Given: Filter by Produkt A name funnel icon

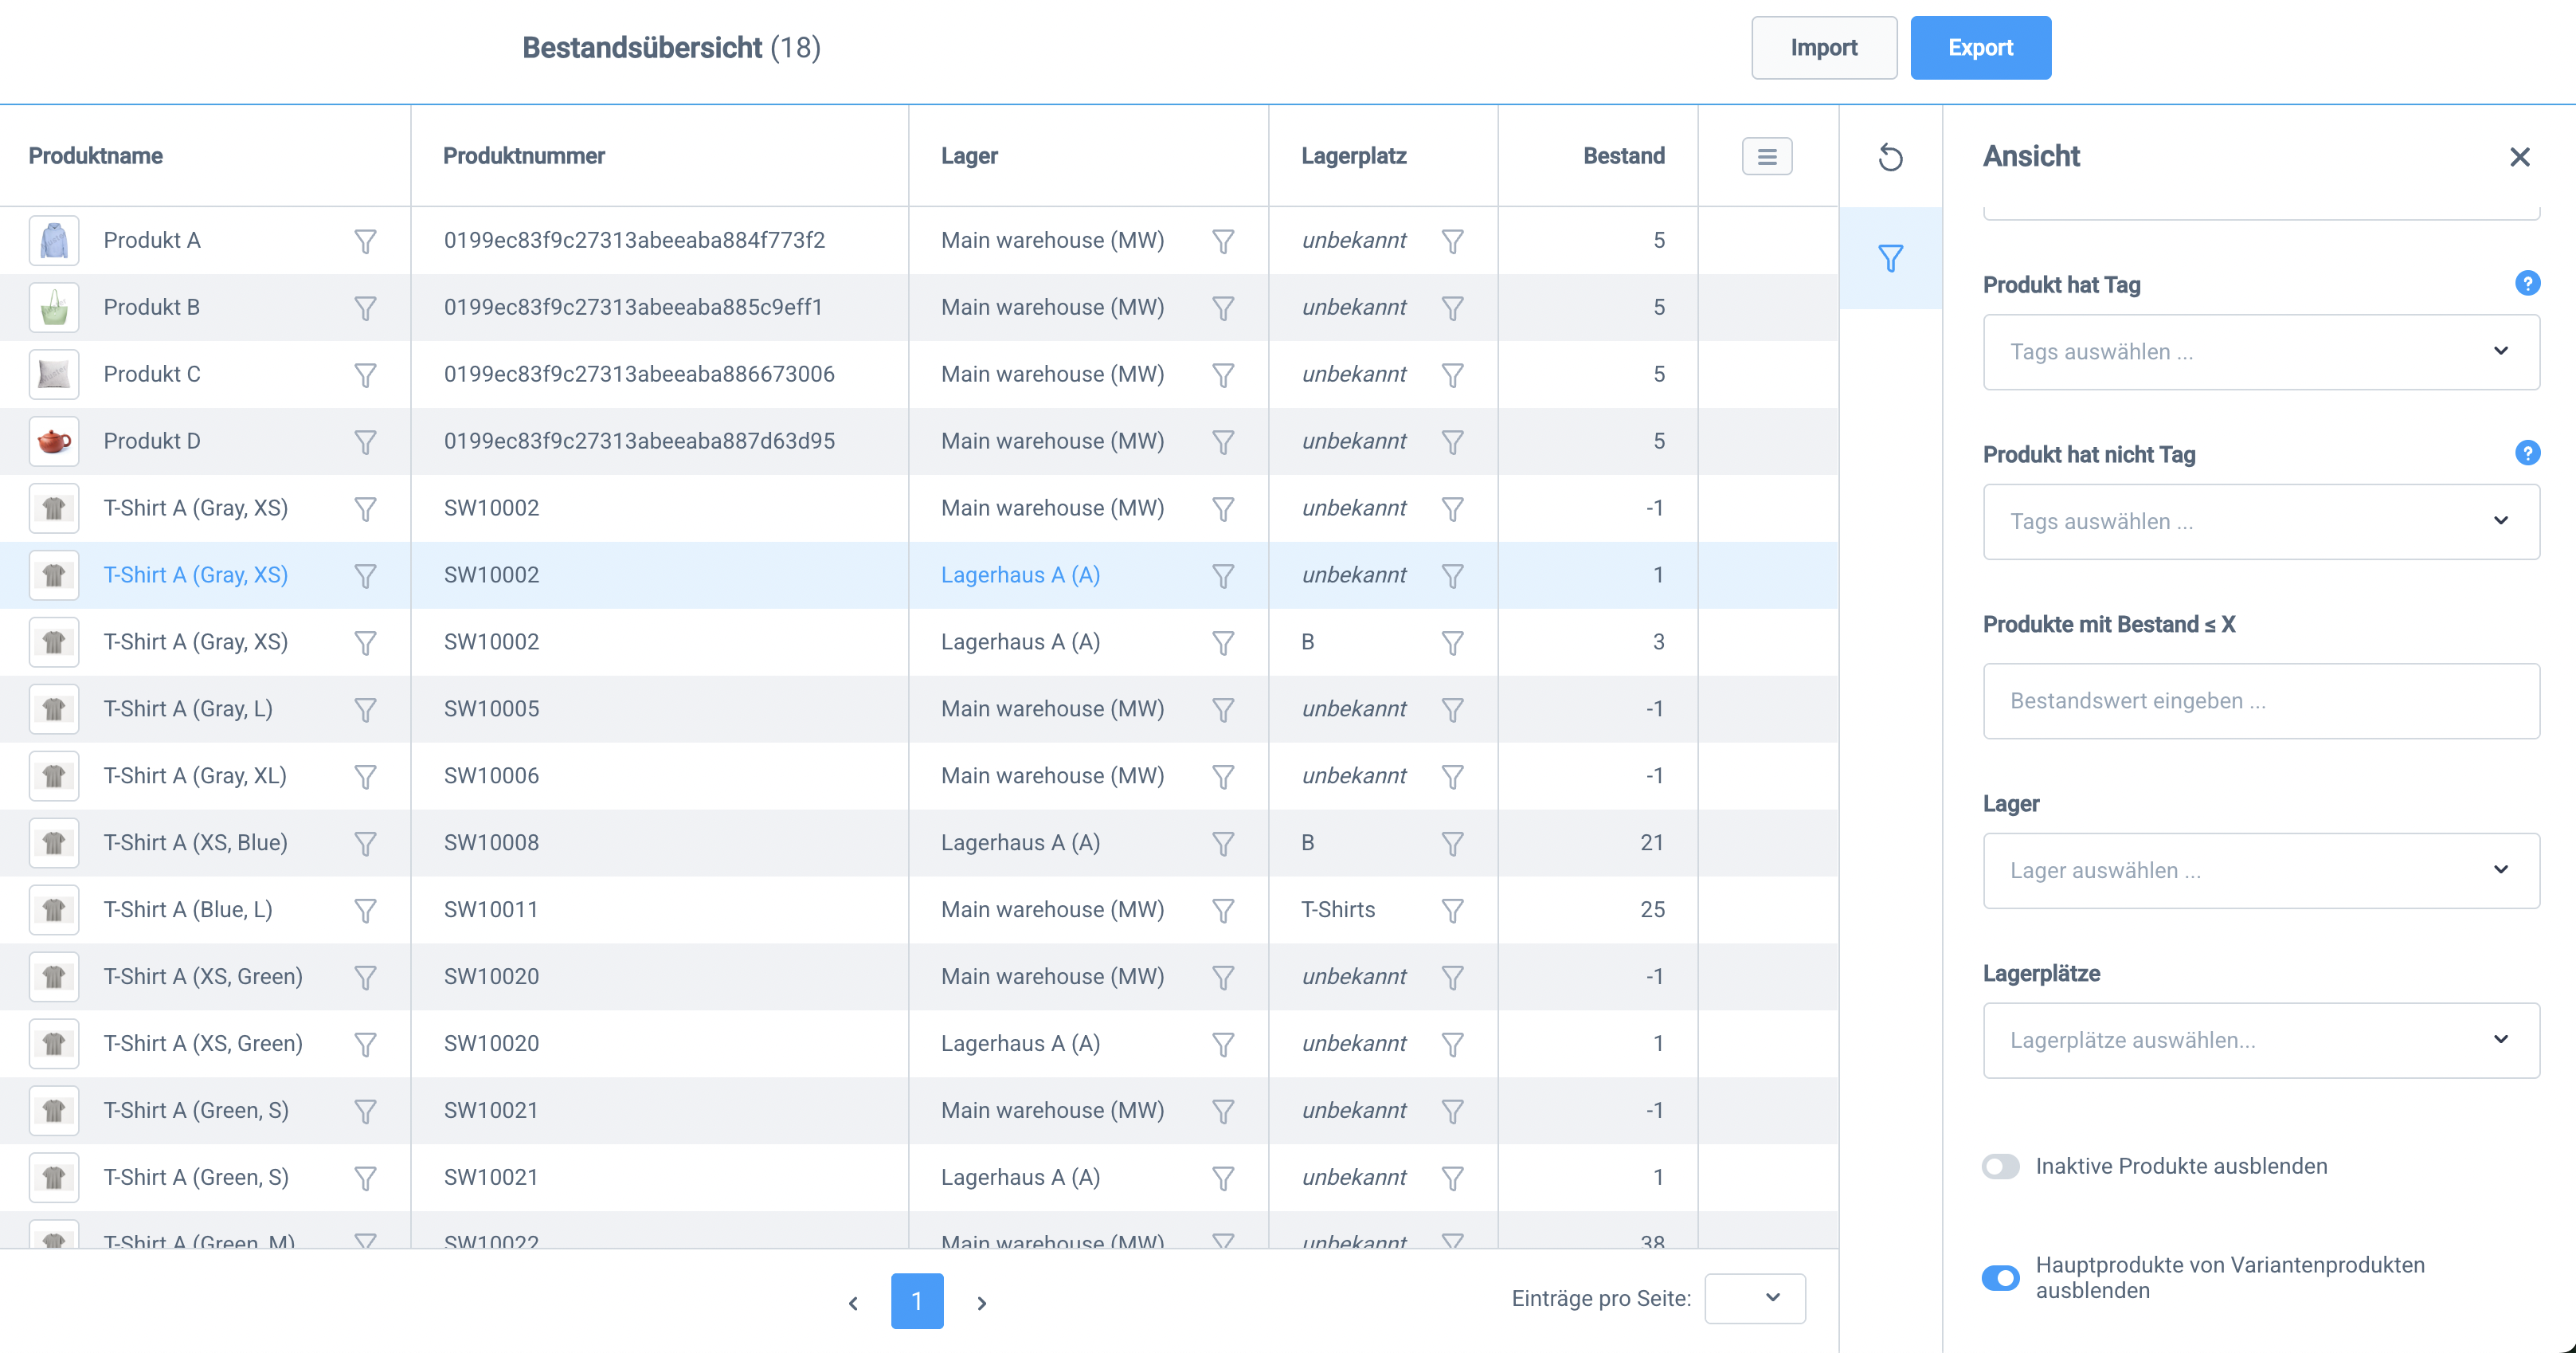Looking at the screenshot, I should coord(366,241).
